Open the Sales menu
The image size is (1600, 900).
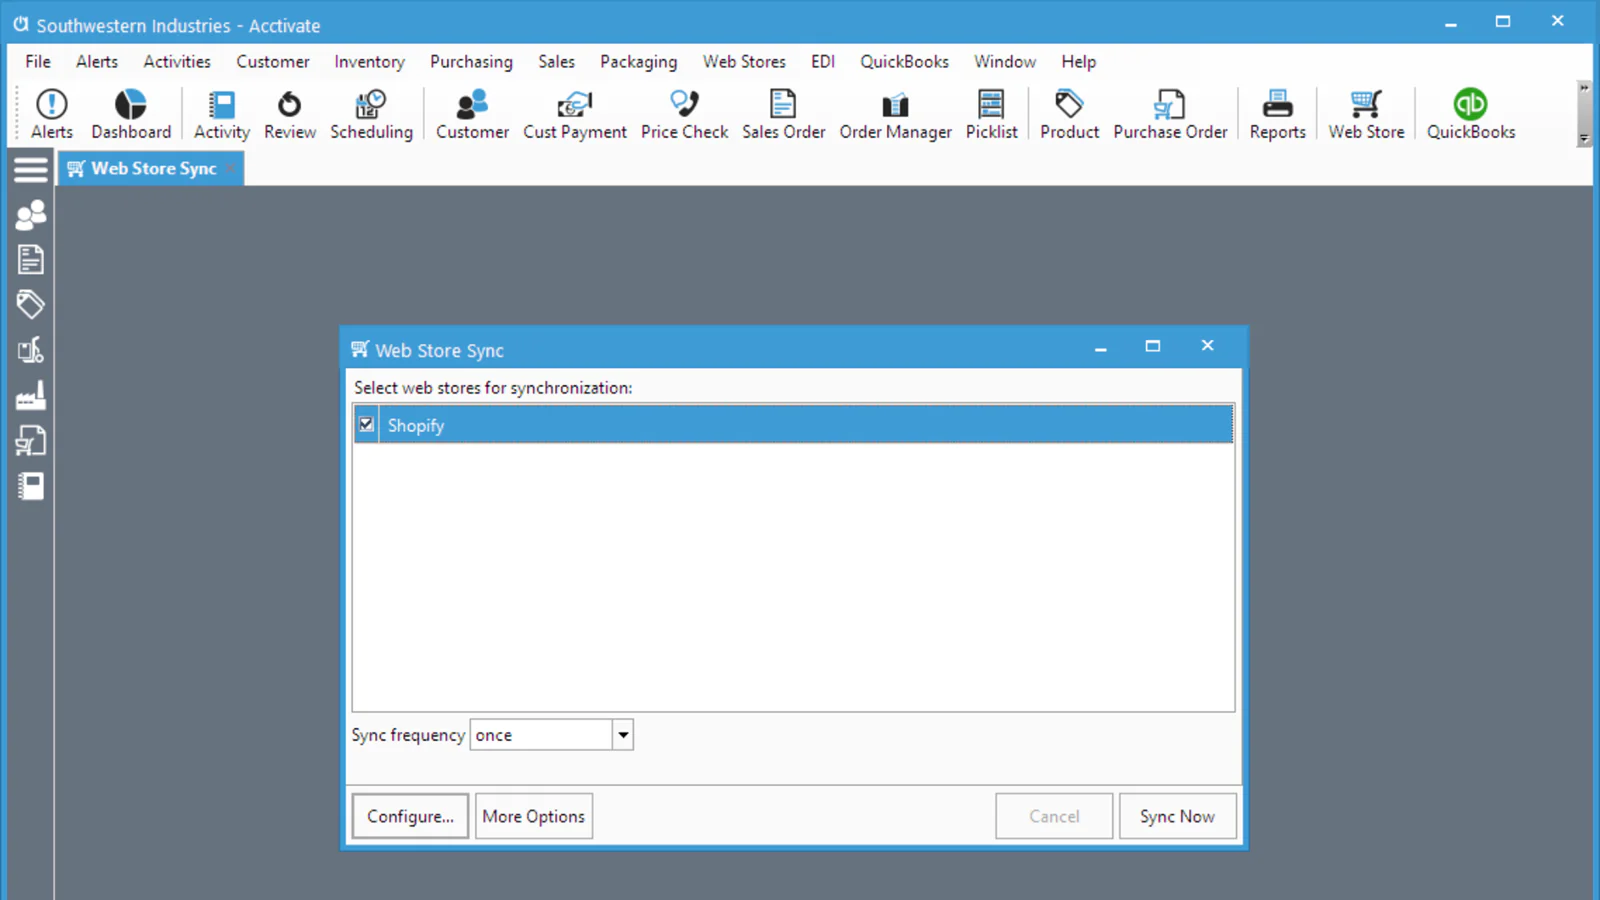click(x=556, y=61)
